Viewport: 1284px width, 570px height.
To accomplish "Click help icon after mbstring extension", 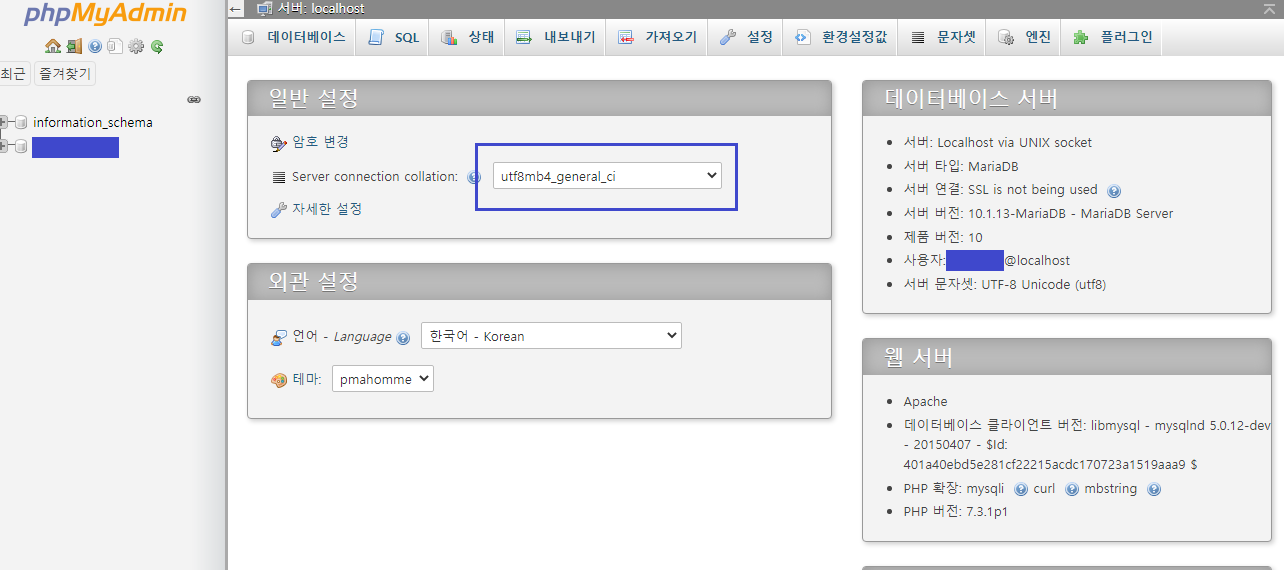I will tap(1154, 489).
